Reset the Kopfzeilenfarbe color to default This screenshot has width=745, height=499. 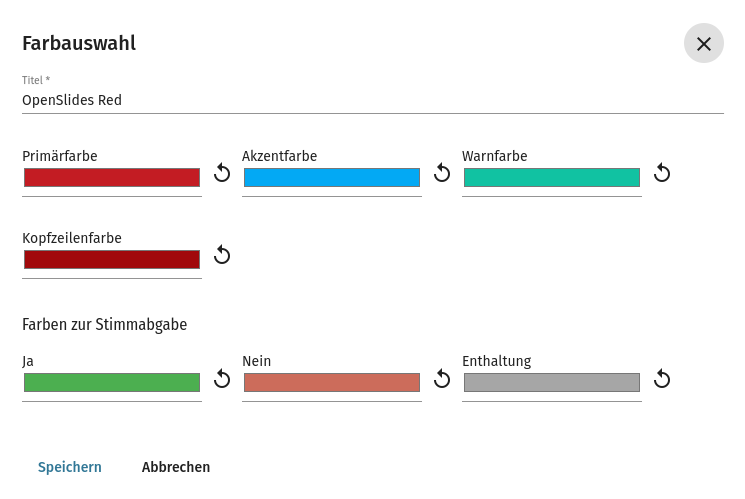tap(222, 256)
